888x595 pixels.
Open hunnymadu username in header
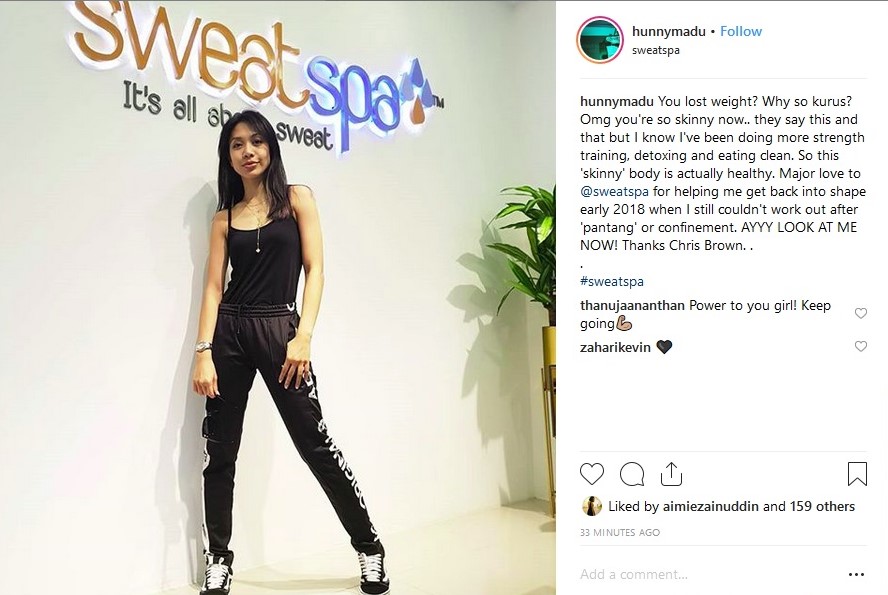point(668,31)
